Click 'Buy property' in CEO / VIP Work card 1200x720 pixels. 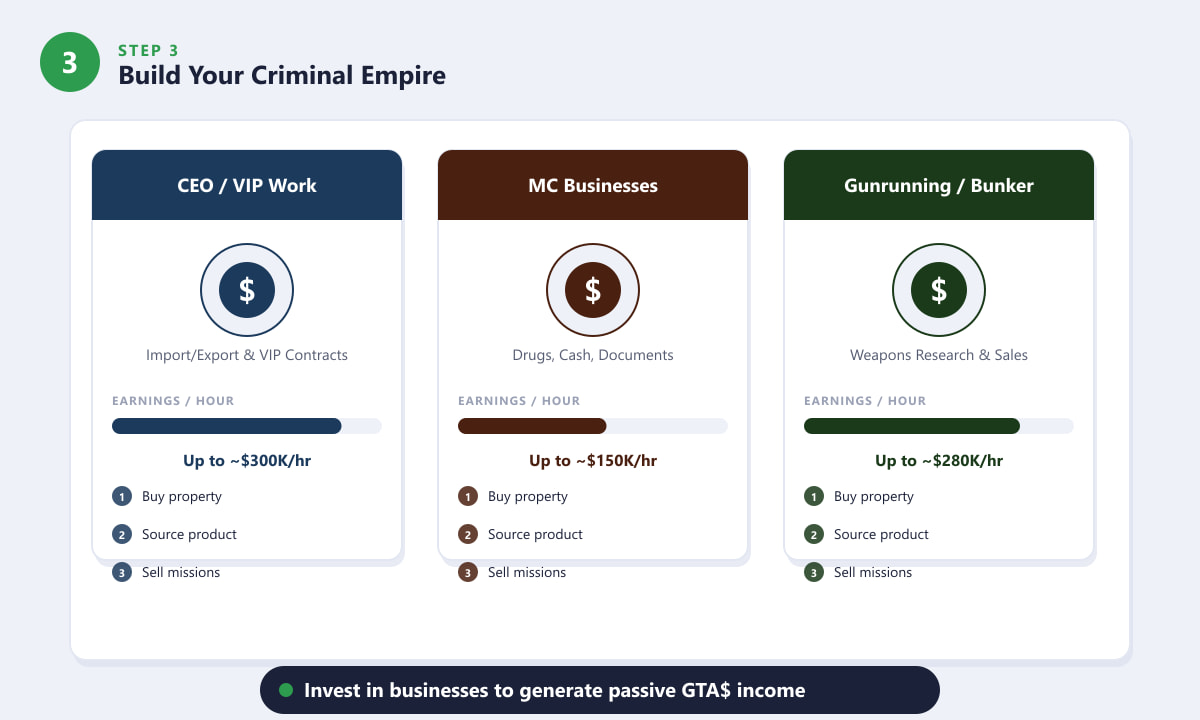click(x=182, y=497)
